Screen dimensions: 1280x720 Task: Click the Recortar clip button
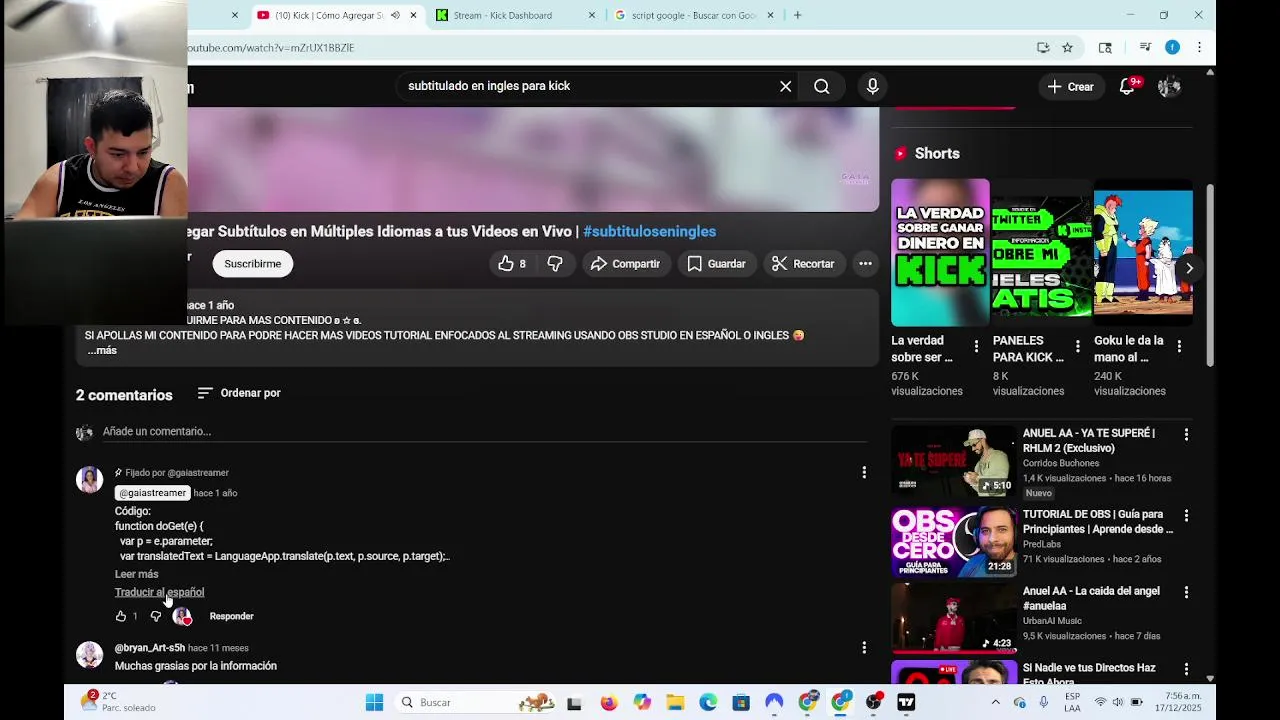[x=803, y=264]
